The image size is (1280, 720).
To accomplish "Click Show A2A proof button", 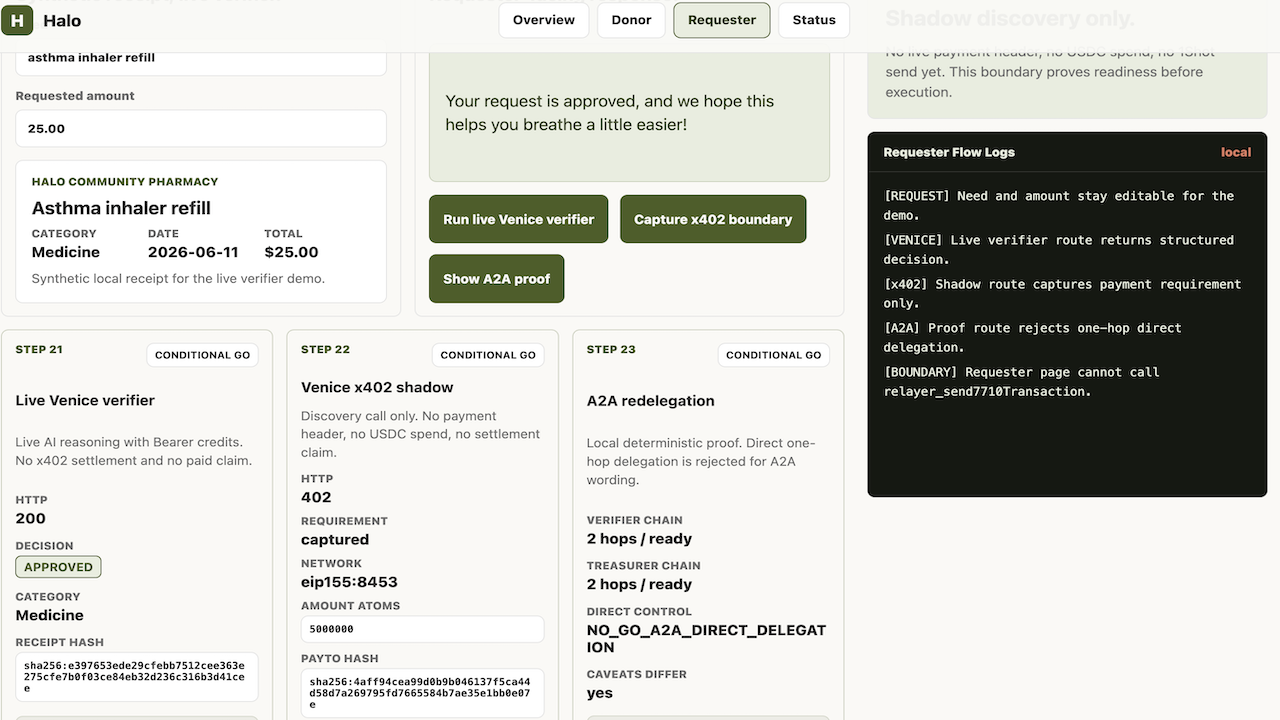I will pos(497,279).
